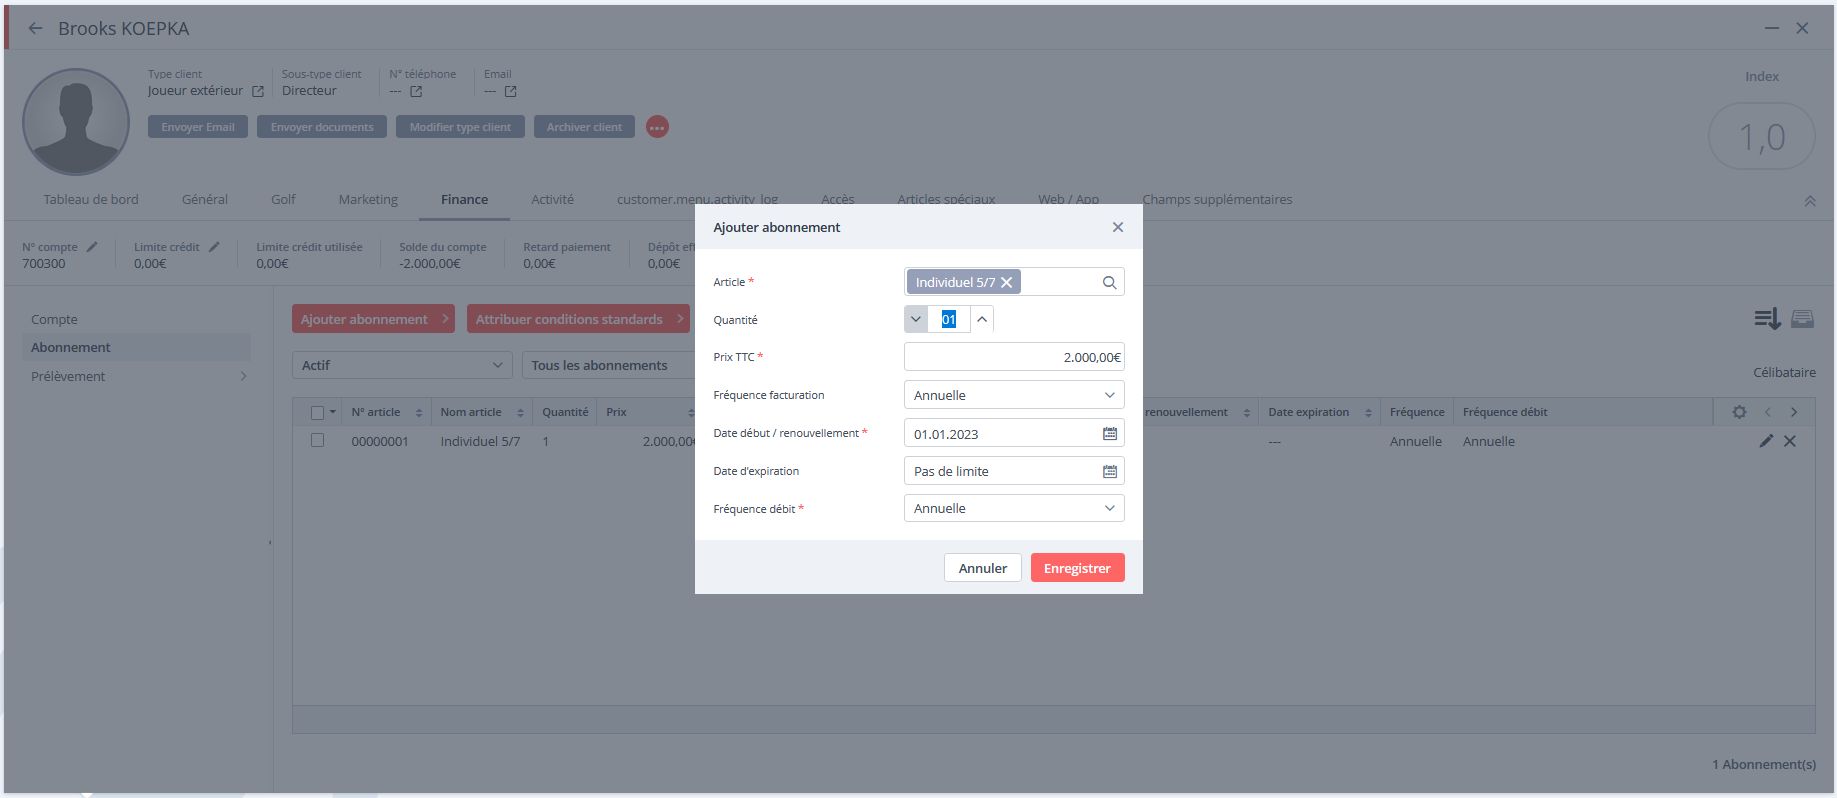
Task: Edit Limite crédit with the pencil icon
Action: pyautogui.click(x=214, y=246)
